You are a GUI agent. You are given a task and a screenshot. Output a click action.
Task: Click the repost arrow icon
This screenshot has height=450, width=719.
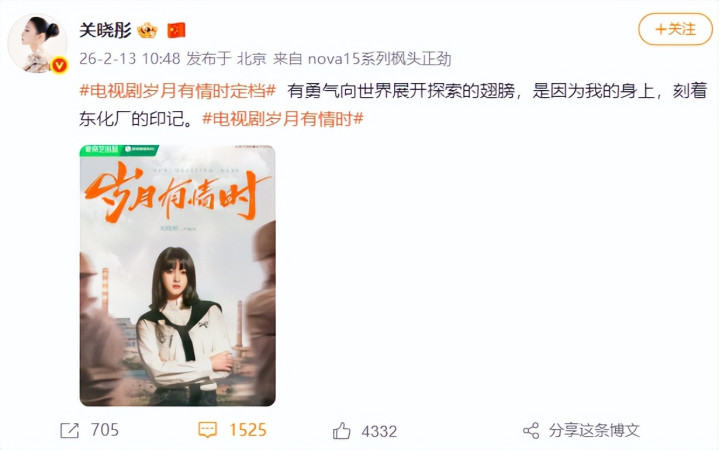(70, 430)
